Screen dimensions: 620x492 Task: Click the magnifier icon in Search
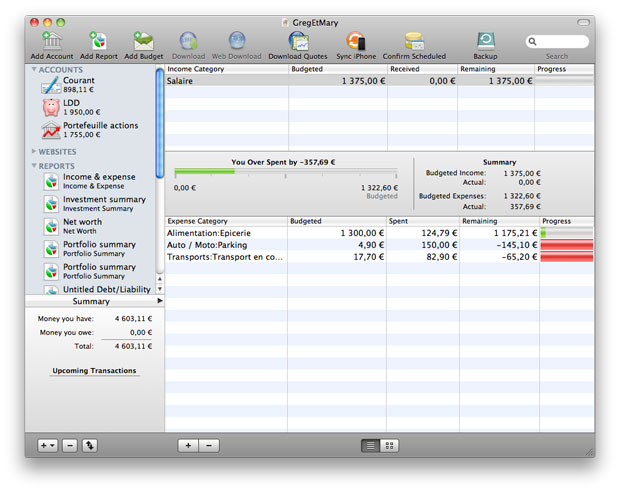(x=533, y=42)
